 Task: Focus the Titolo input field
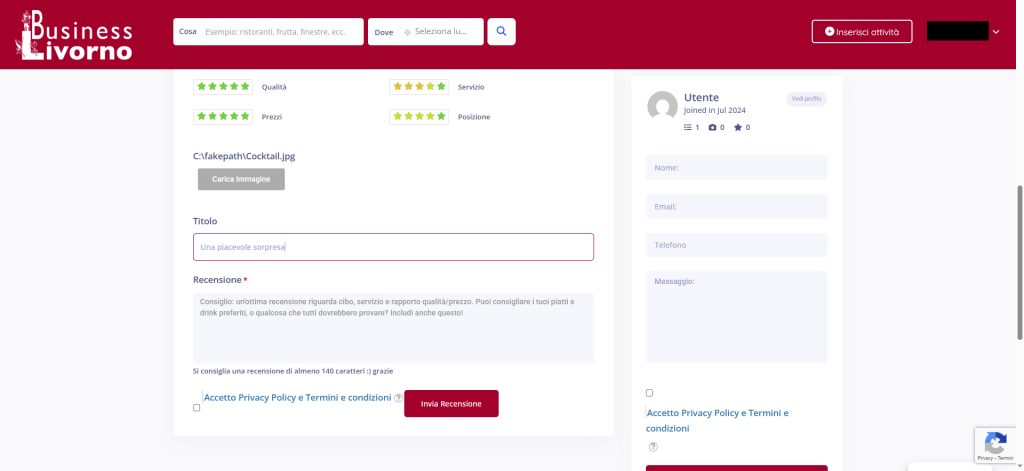point(393,247)
